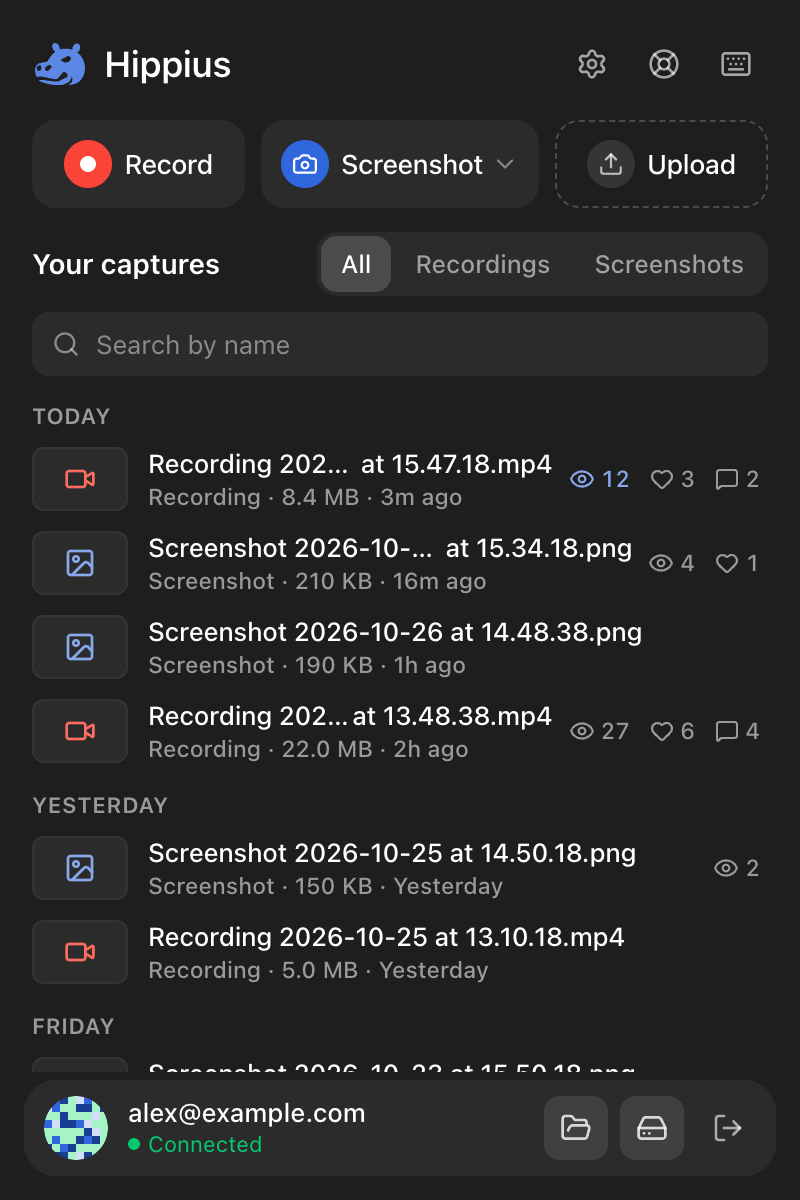The height and width of the screenshot is (1200, 800).
Task: Click the eye icon showing 27 views
Action: (582, 731)
